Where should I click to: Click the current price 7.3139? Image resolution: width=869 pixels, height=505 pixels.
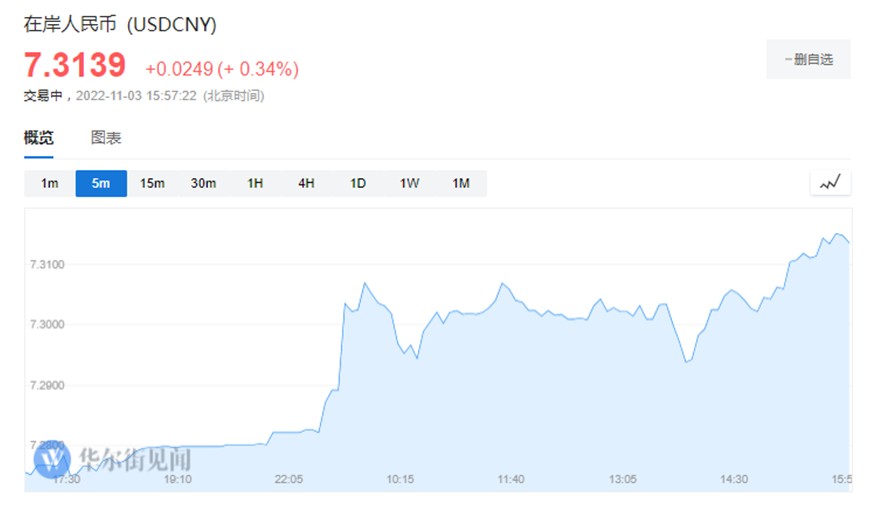pyautogui.click(x=75, y=65)
